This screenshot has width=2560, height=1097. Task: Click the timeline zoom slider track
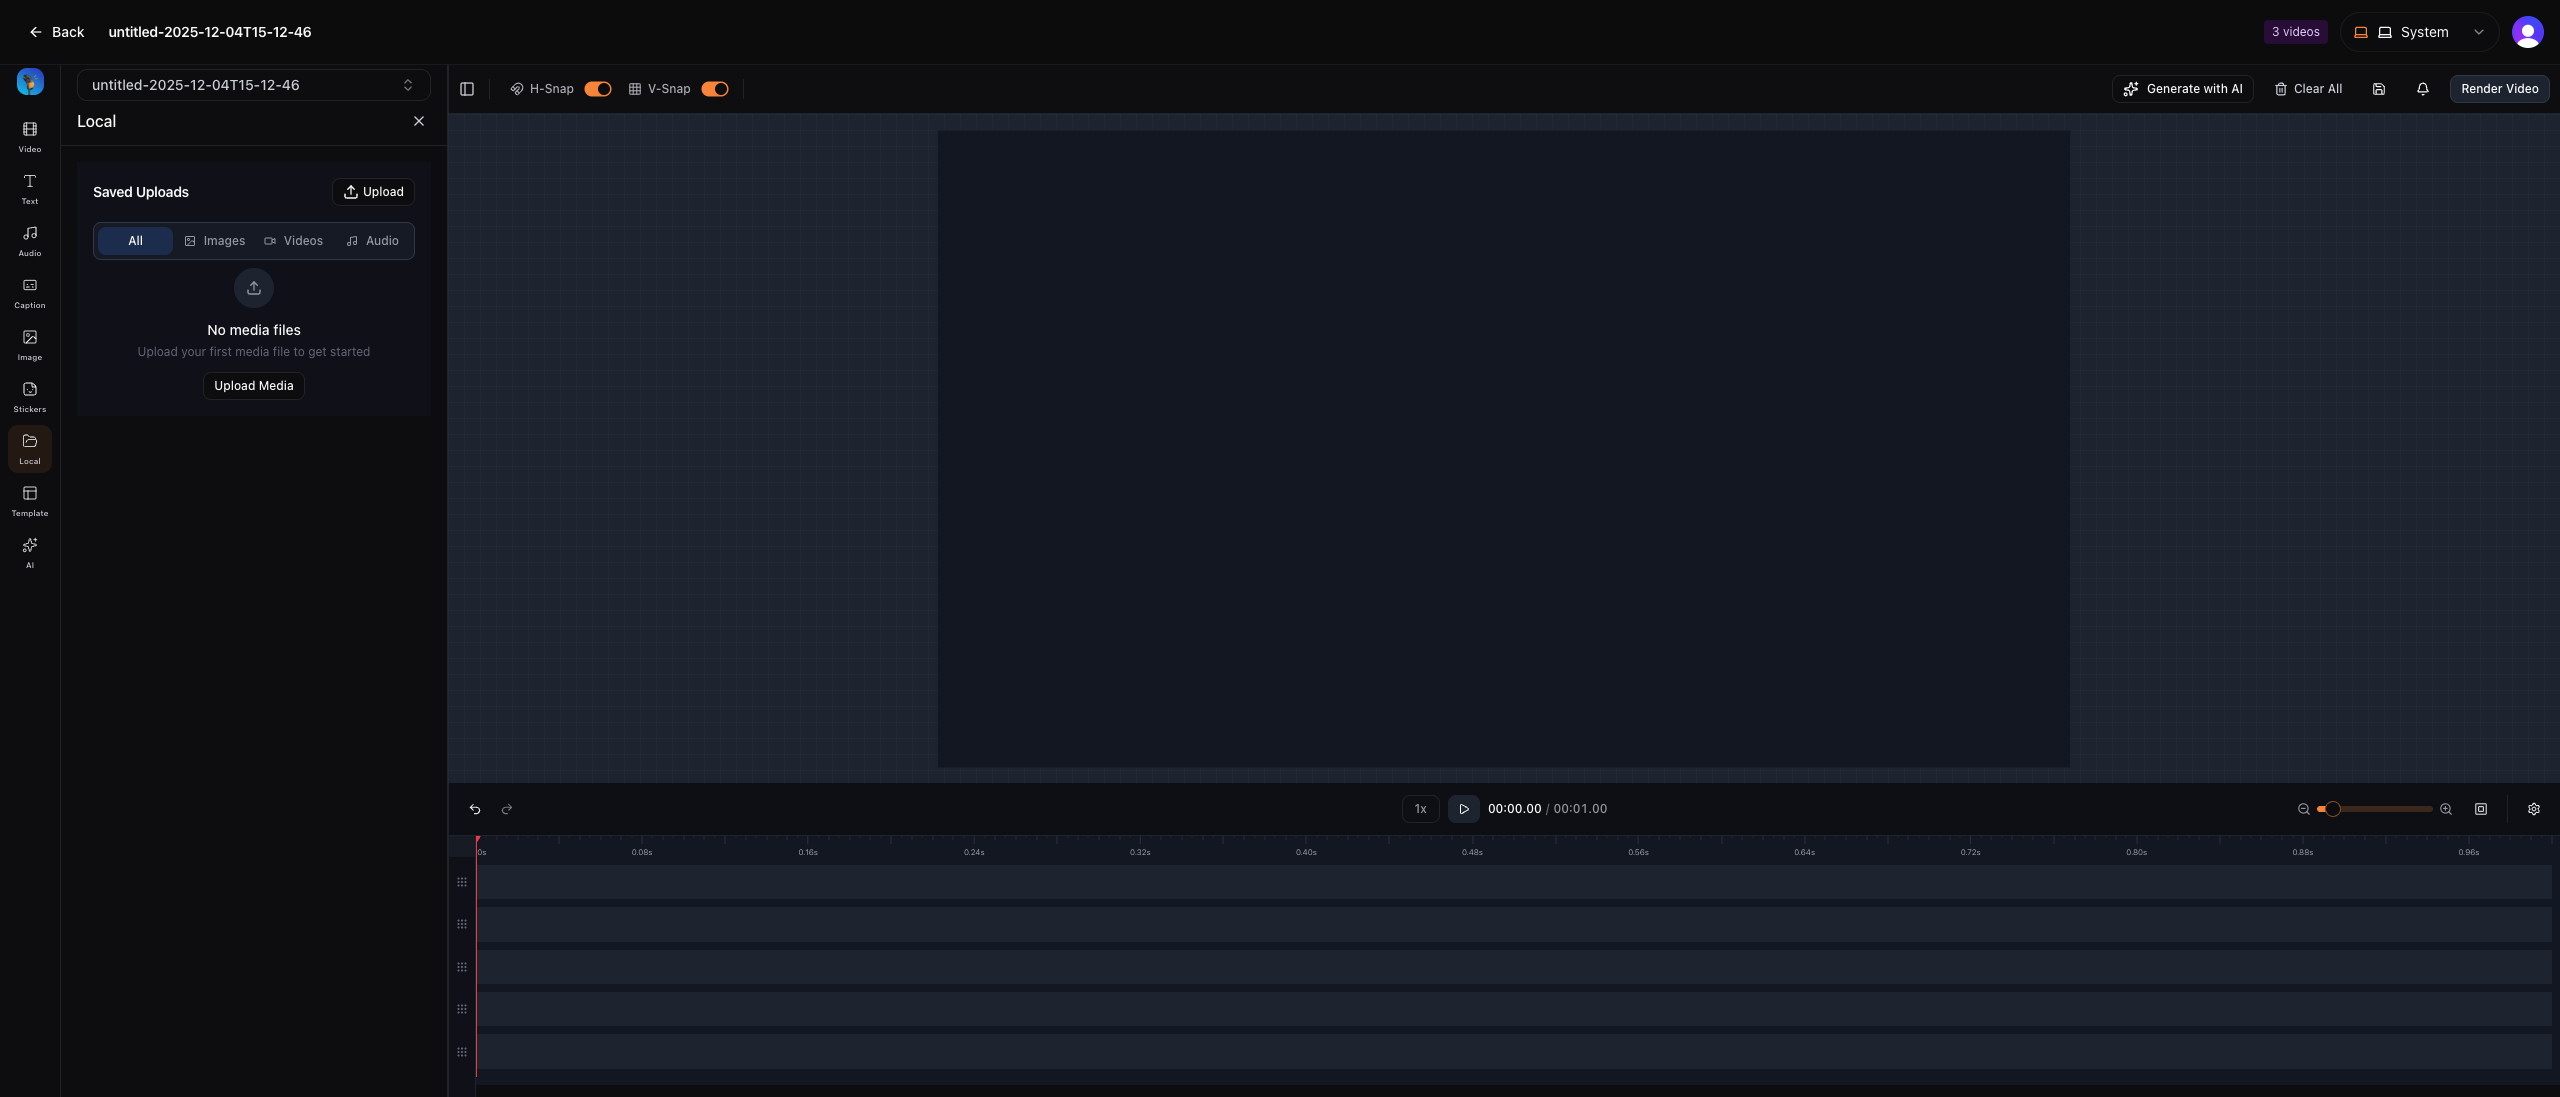[x=2390, y=809]
